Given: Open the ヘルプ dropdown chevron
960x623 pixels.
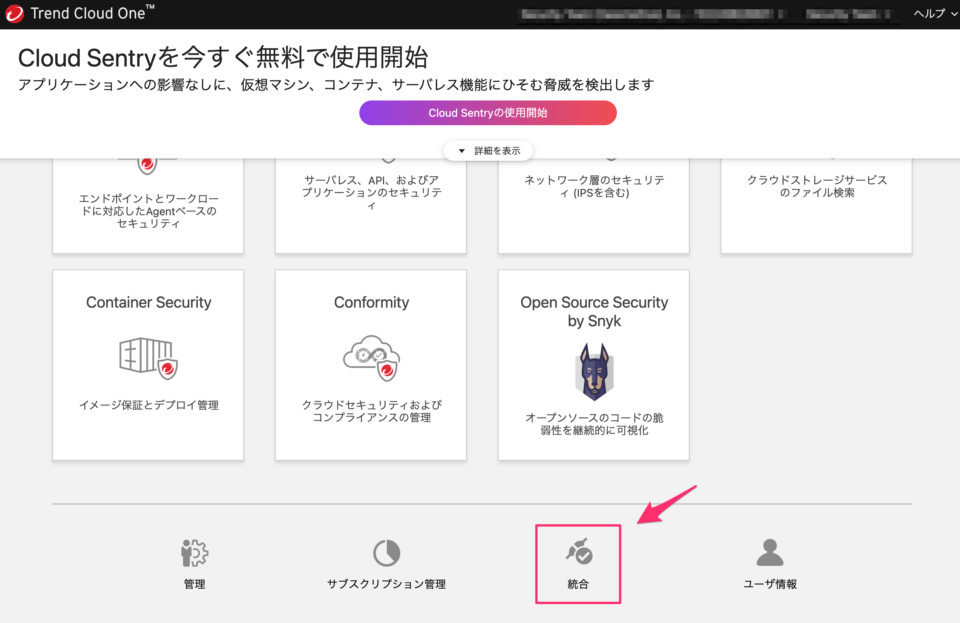Looking at the screenshot, I should [953, 14].
